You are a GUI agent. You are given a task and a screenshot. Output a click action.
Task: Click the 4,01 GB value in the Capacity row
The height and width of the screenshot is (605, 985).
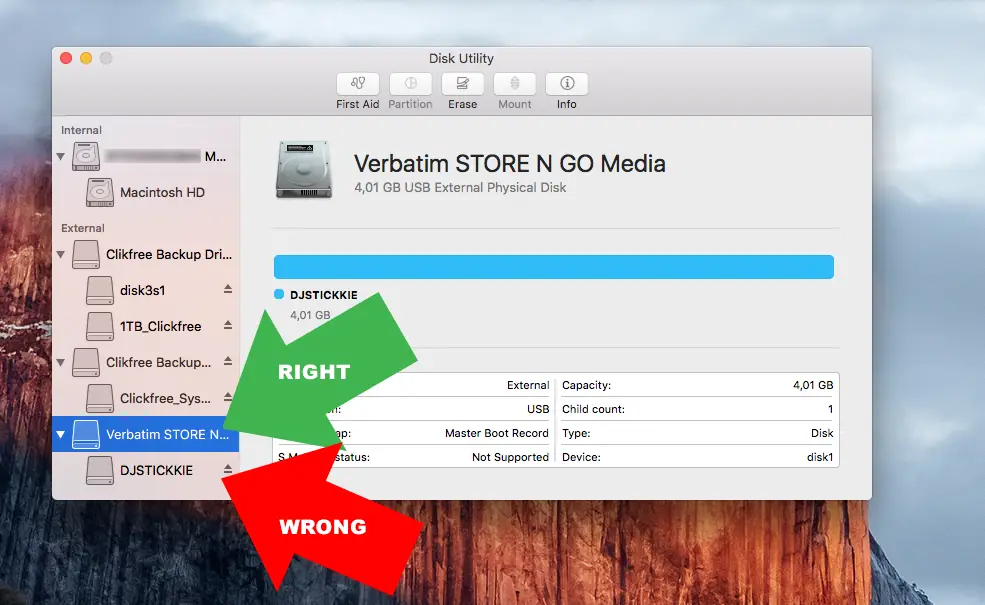[x=813, y=385]
